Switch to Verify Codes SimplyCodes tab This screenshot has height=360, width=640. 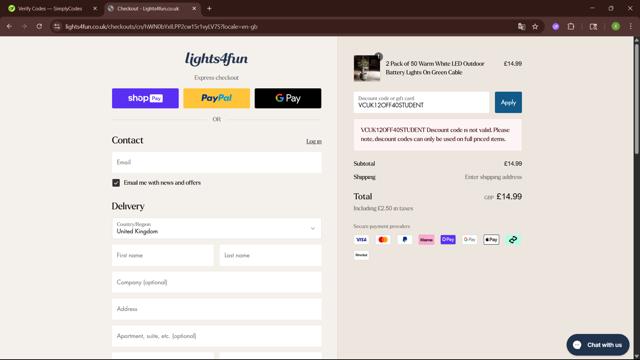(50, 8)
